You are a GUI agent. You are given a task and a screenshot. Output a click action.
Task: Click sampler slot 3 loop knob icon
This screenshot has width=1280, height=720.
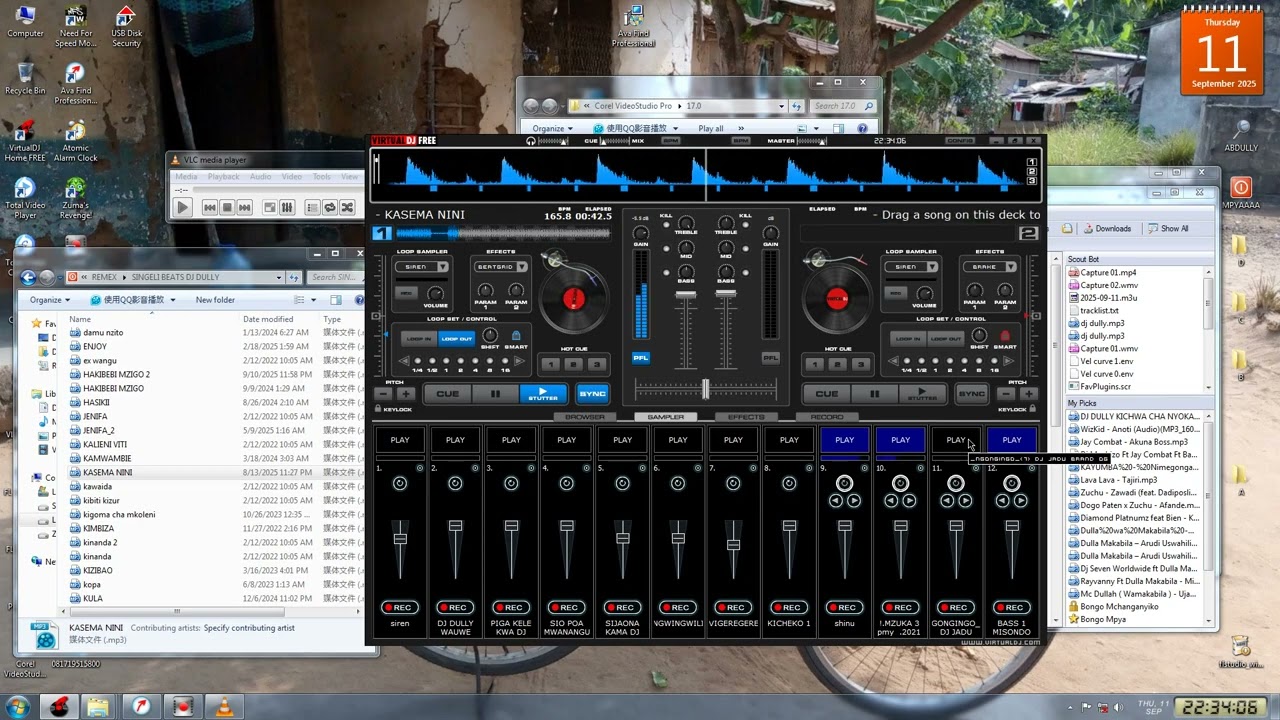[511, 483]
